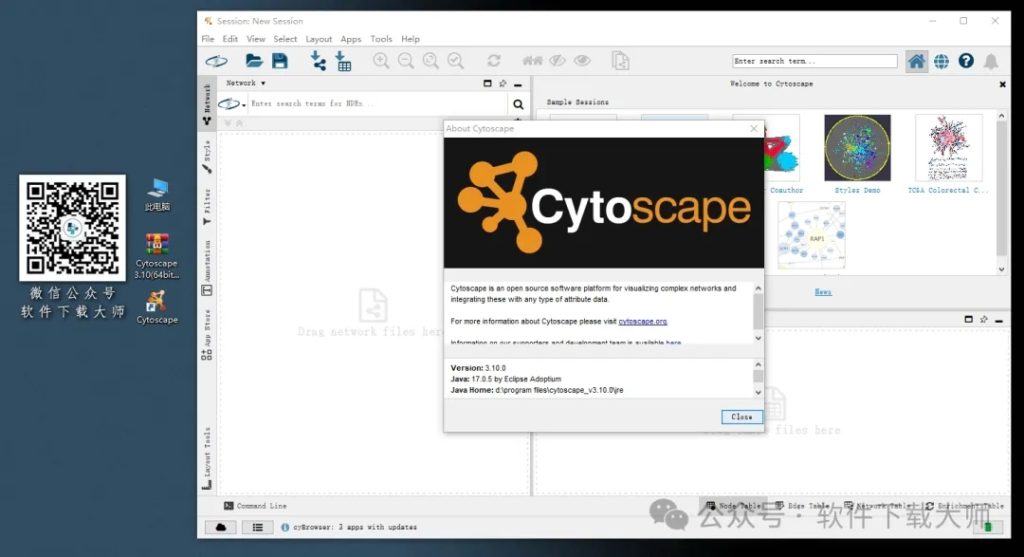The height and width of the screenshot is (557, 1024).
Task: Click the New Network from Selection icon
Action: (620, 61)
